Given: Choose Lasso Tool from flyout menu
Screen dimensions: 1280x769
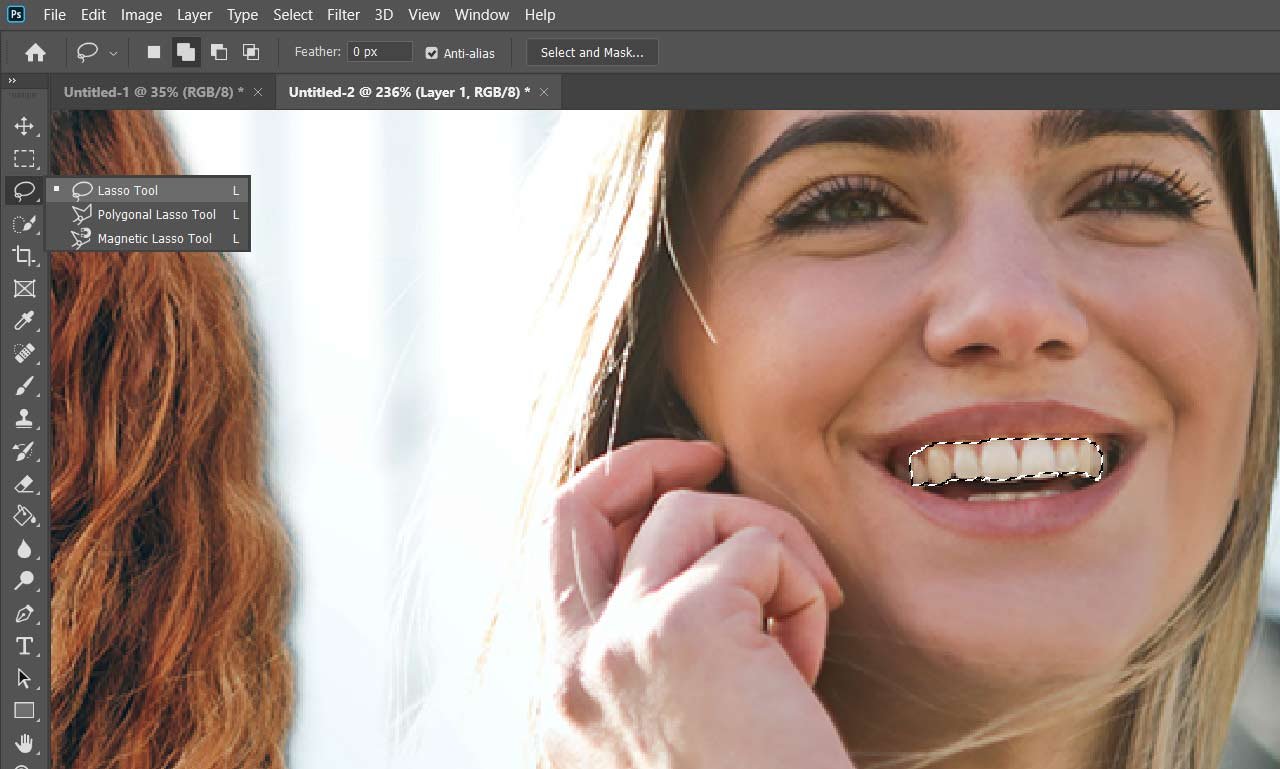Looking at the screenshot, I should point(148,190).
